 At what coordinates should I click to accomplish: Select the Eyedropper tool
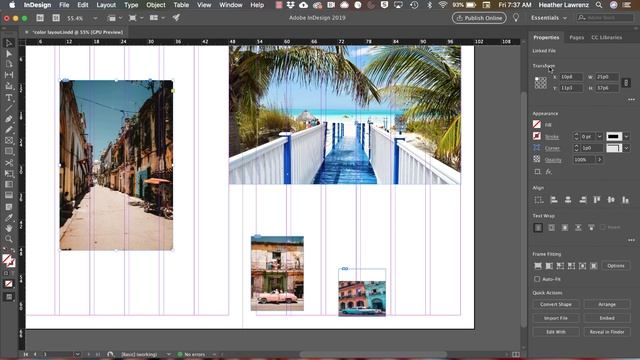(9, 217)
